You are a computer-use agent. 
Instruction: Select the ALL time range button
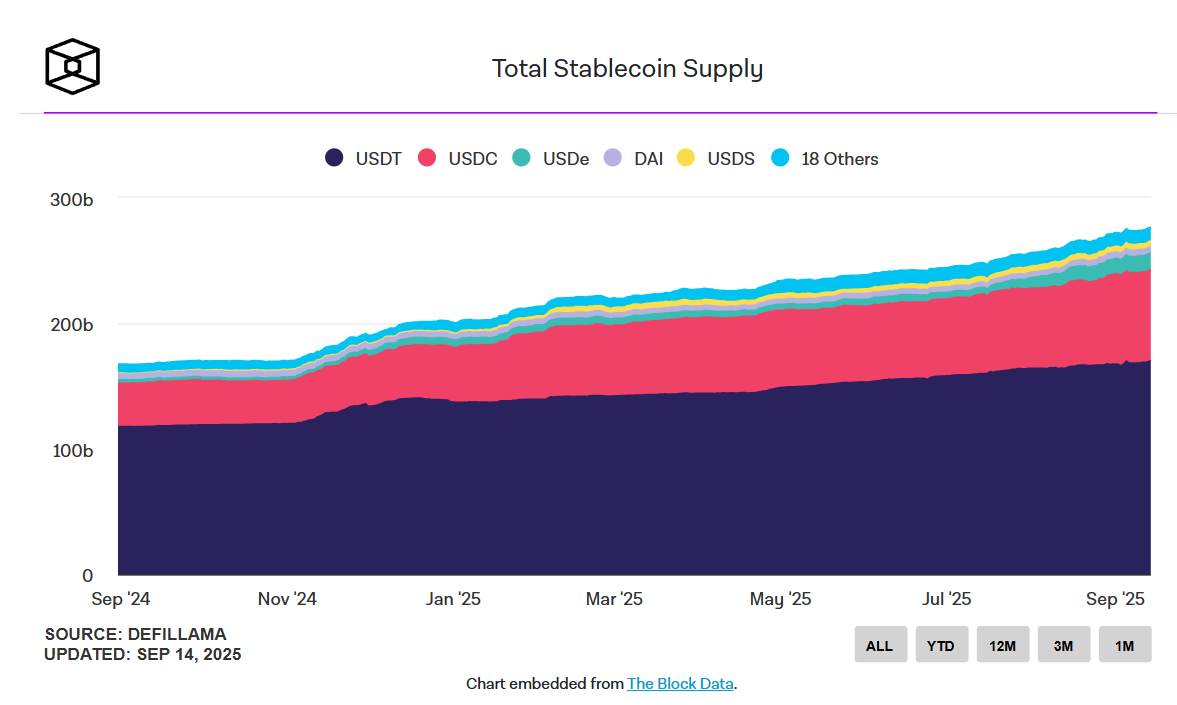click(880, 645)
